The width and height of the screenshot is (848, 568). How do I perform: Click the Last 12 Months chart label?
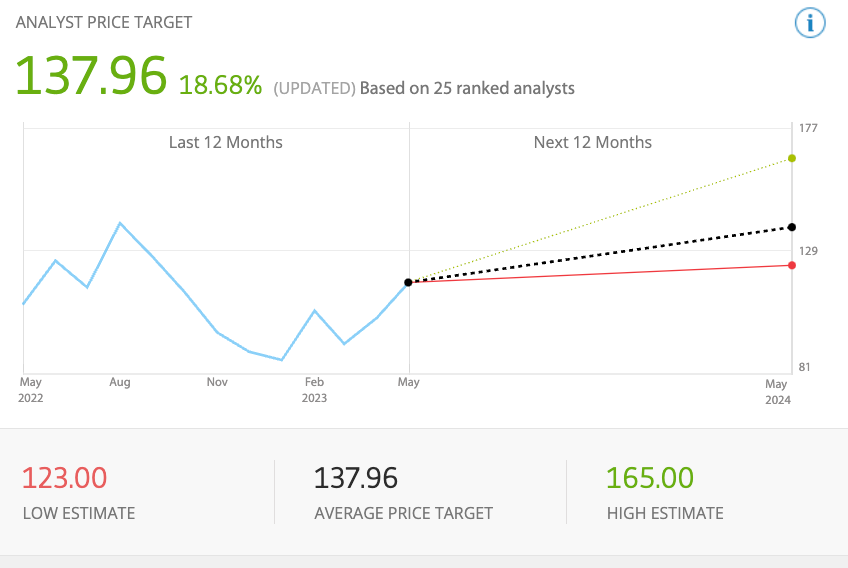[225, 142]
